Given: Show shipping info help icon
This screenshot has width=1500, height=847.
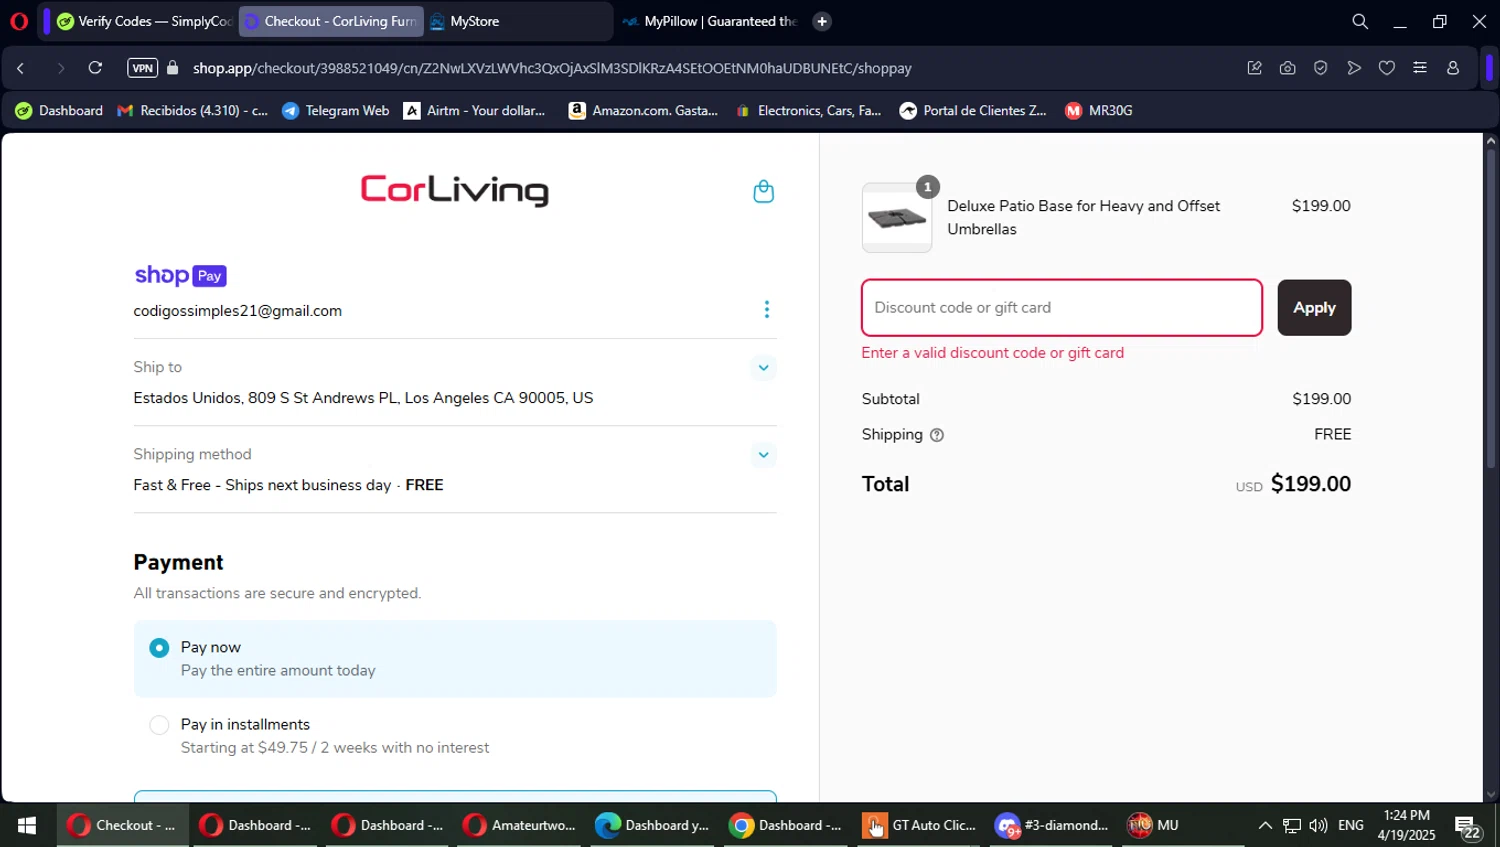Looking at the screenshot, I should [937, 435].
